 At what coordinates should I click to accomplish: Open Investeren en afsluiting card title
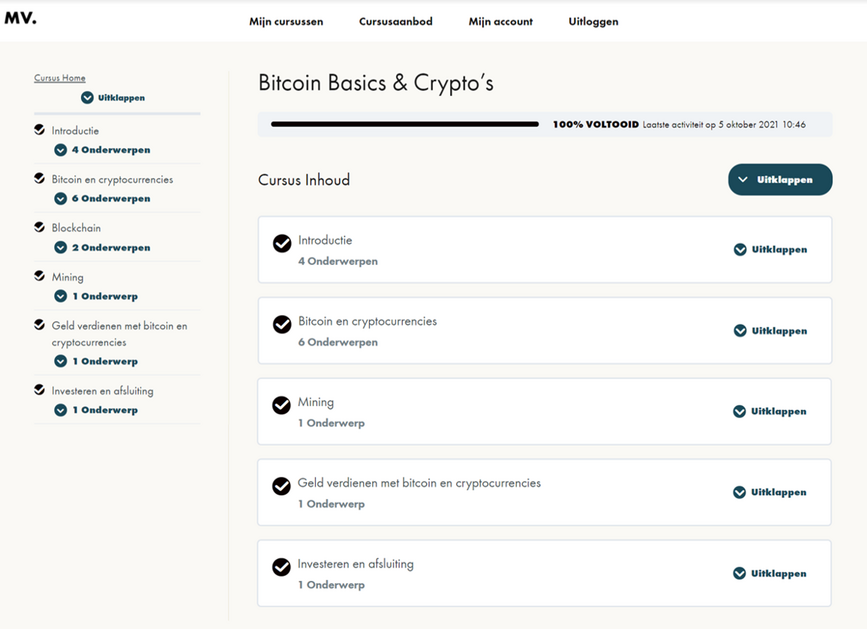356,564
